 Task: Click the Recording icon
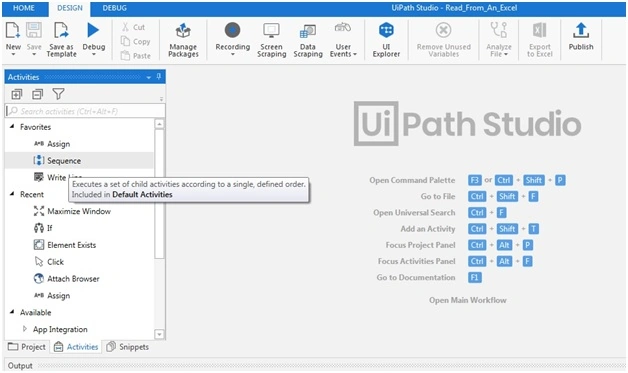click(232, 30)
